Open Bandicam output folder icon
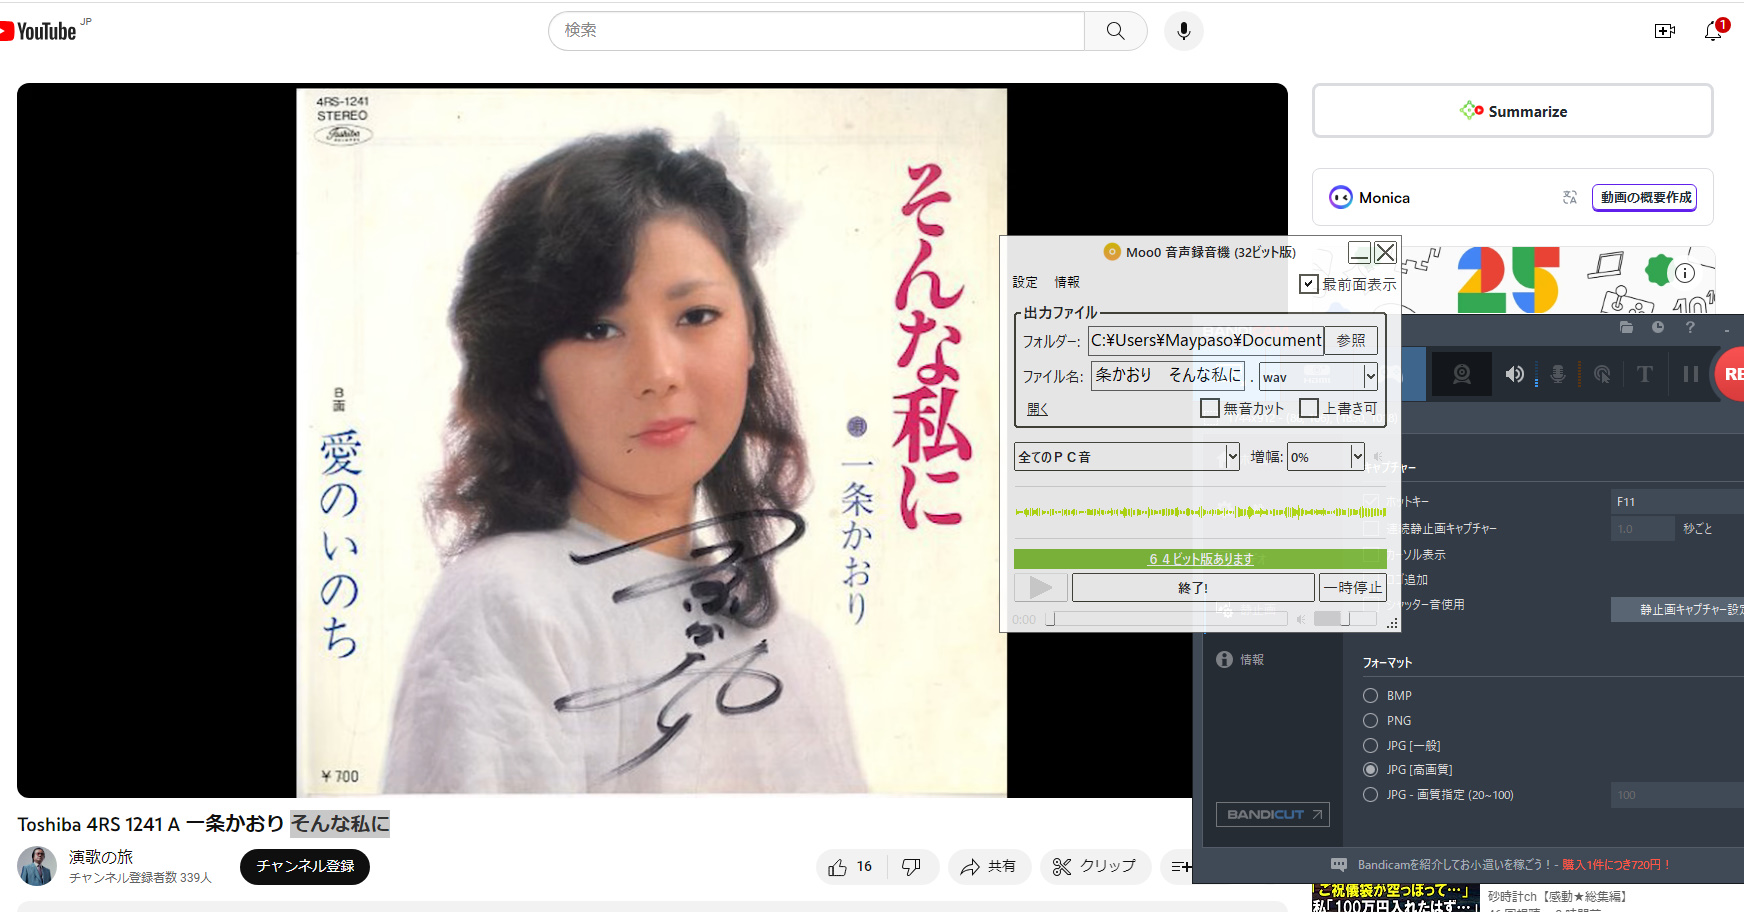1744x912 pixels. (1626, 327)
